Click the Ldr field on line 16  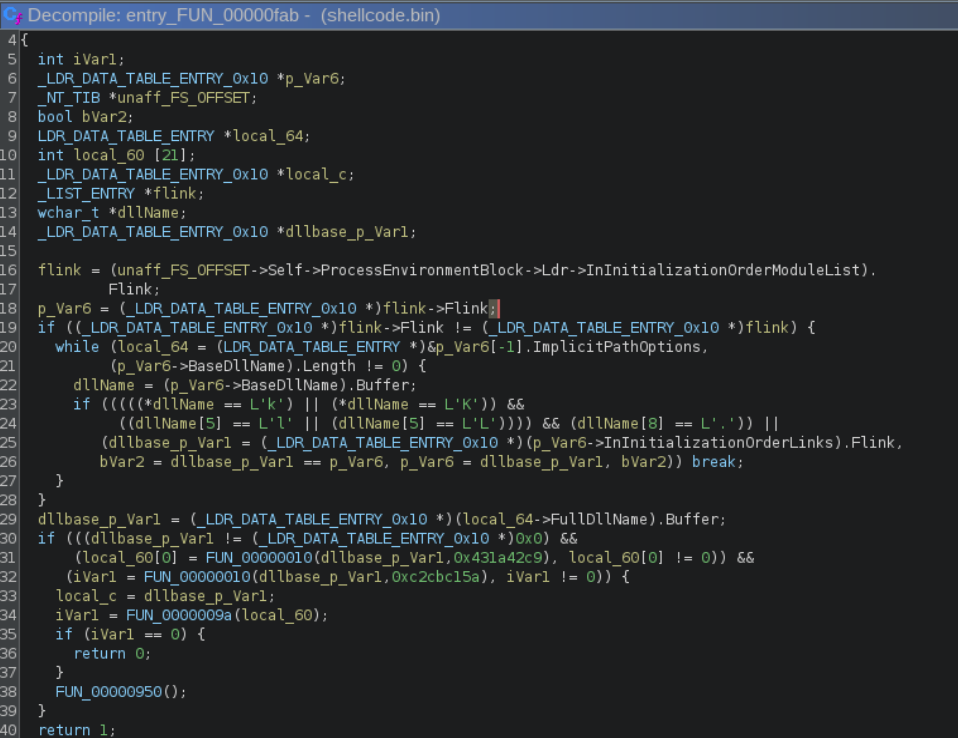coord(555,270)
